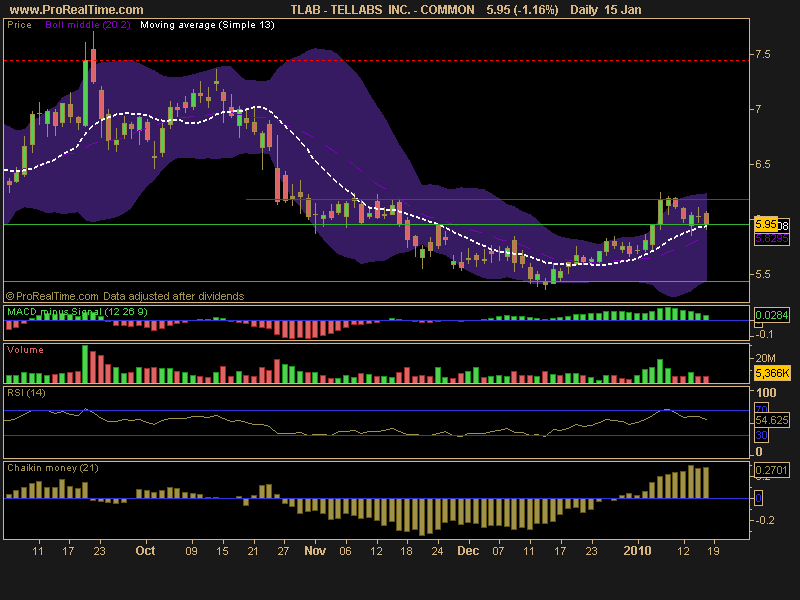The height and width of the screenshot is (600, 800).
Task: Click the 54.625 RSI value tag
Action: pos(771,420)
